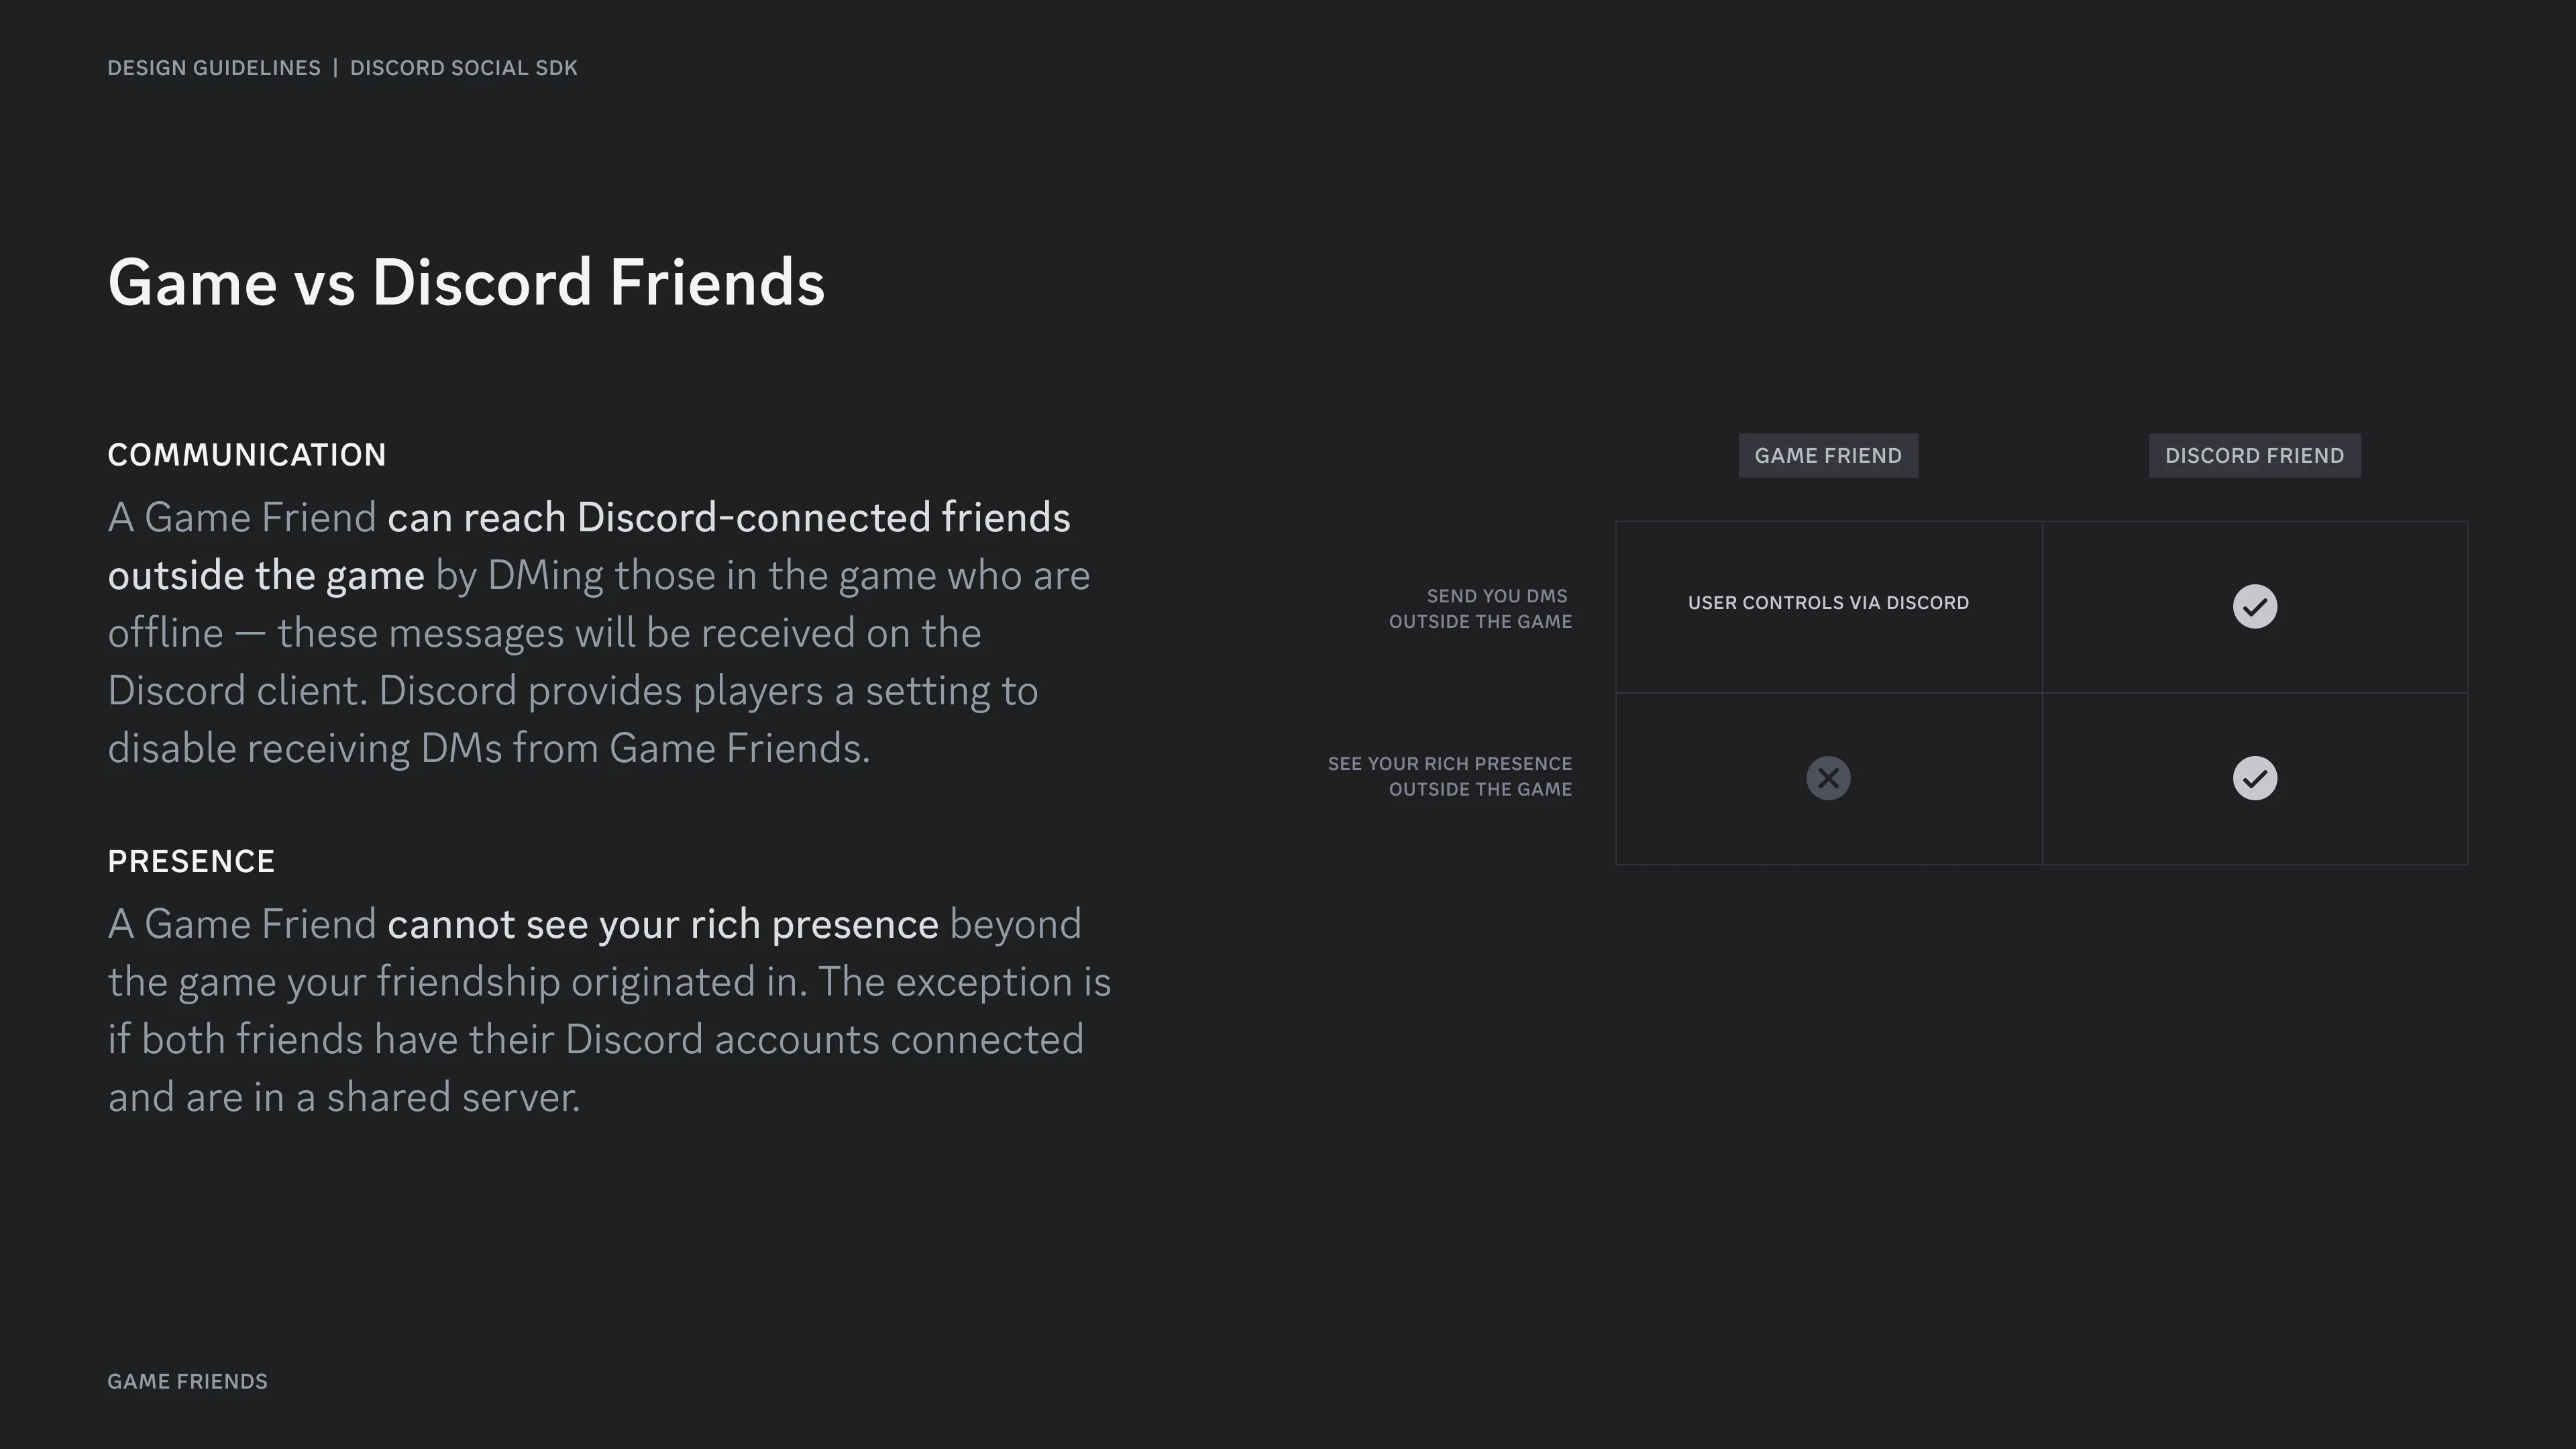The image size is (2576, 1449).
Task: Click the 'SEE YOUR RICH PRESENCE OUTSIDE THE GAME' label
Action: tap(1450, 777)
